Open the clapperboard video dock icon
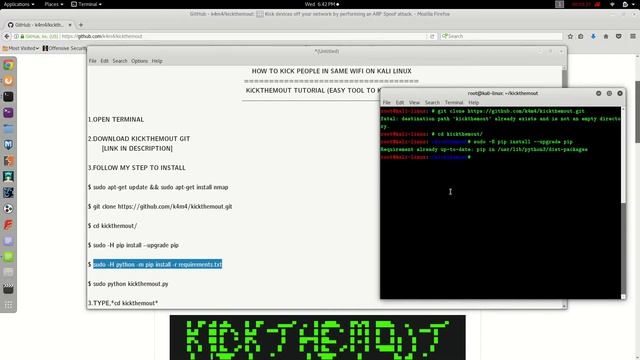Image resolution: width=640 pixels, height=360 pixels. (x=8, y=289)
